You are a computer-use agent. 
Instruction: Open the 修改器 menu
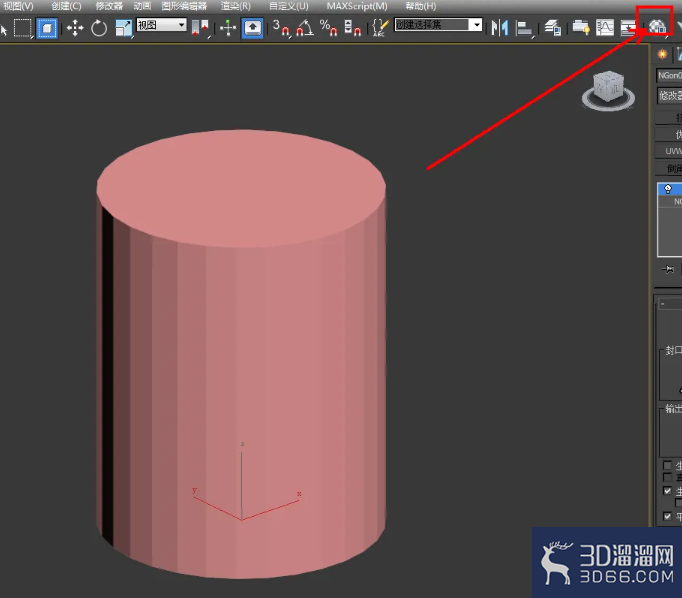tap(109, 6)
